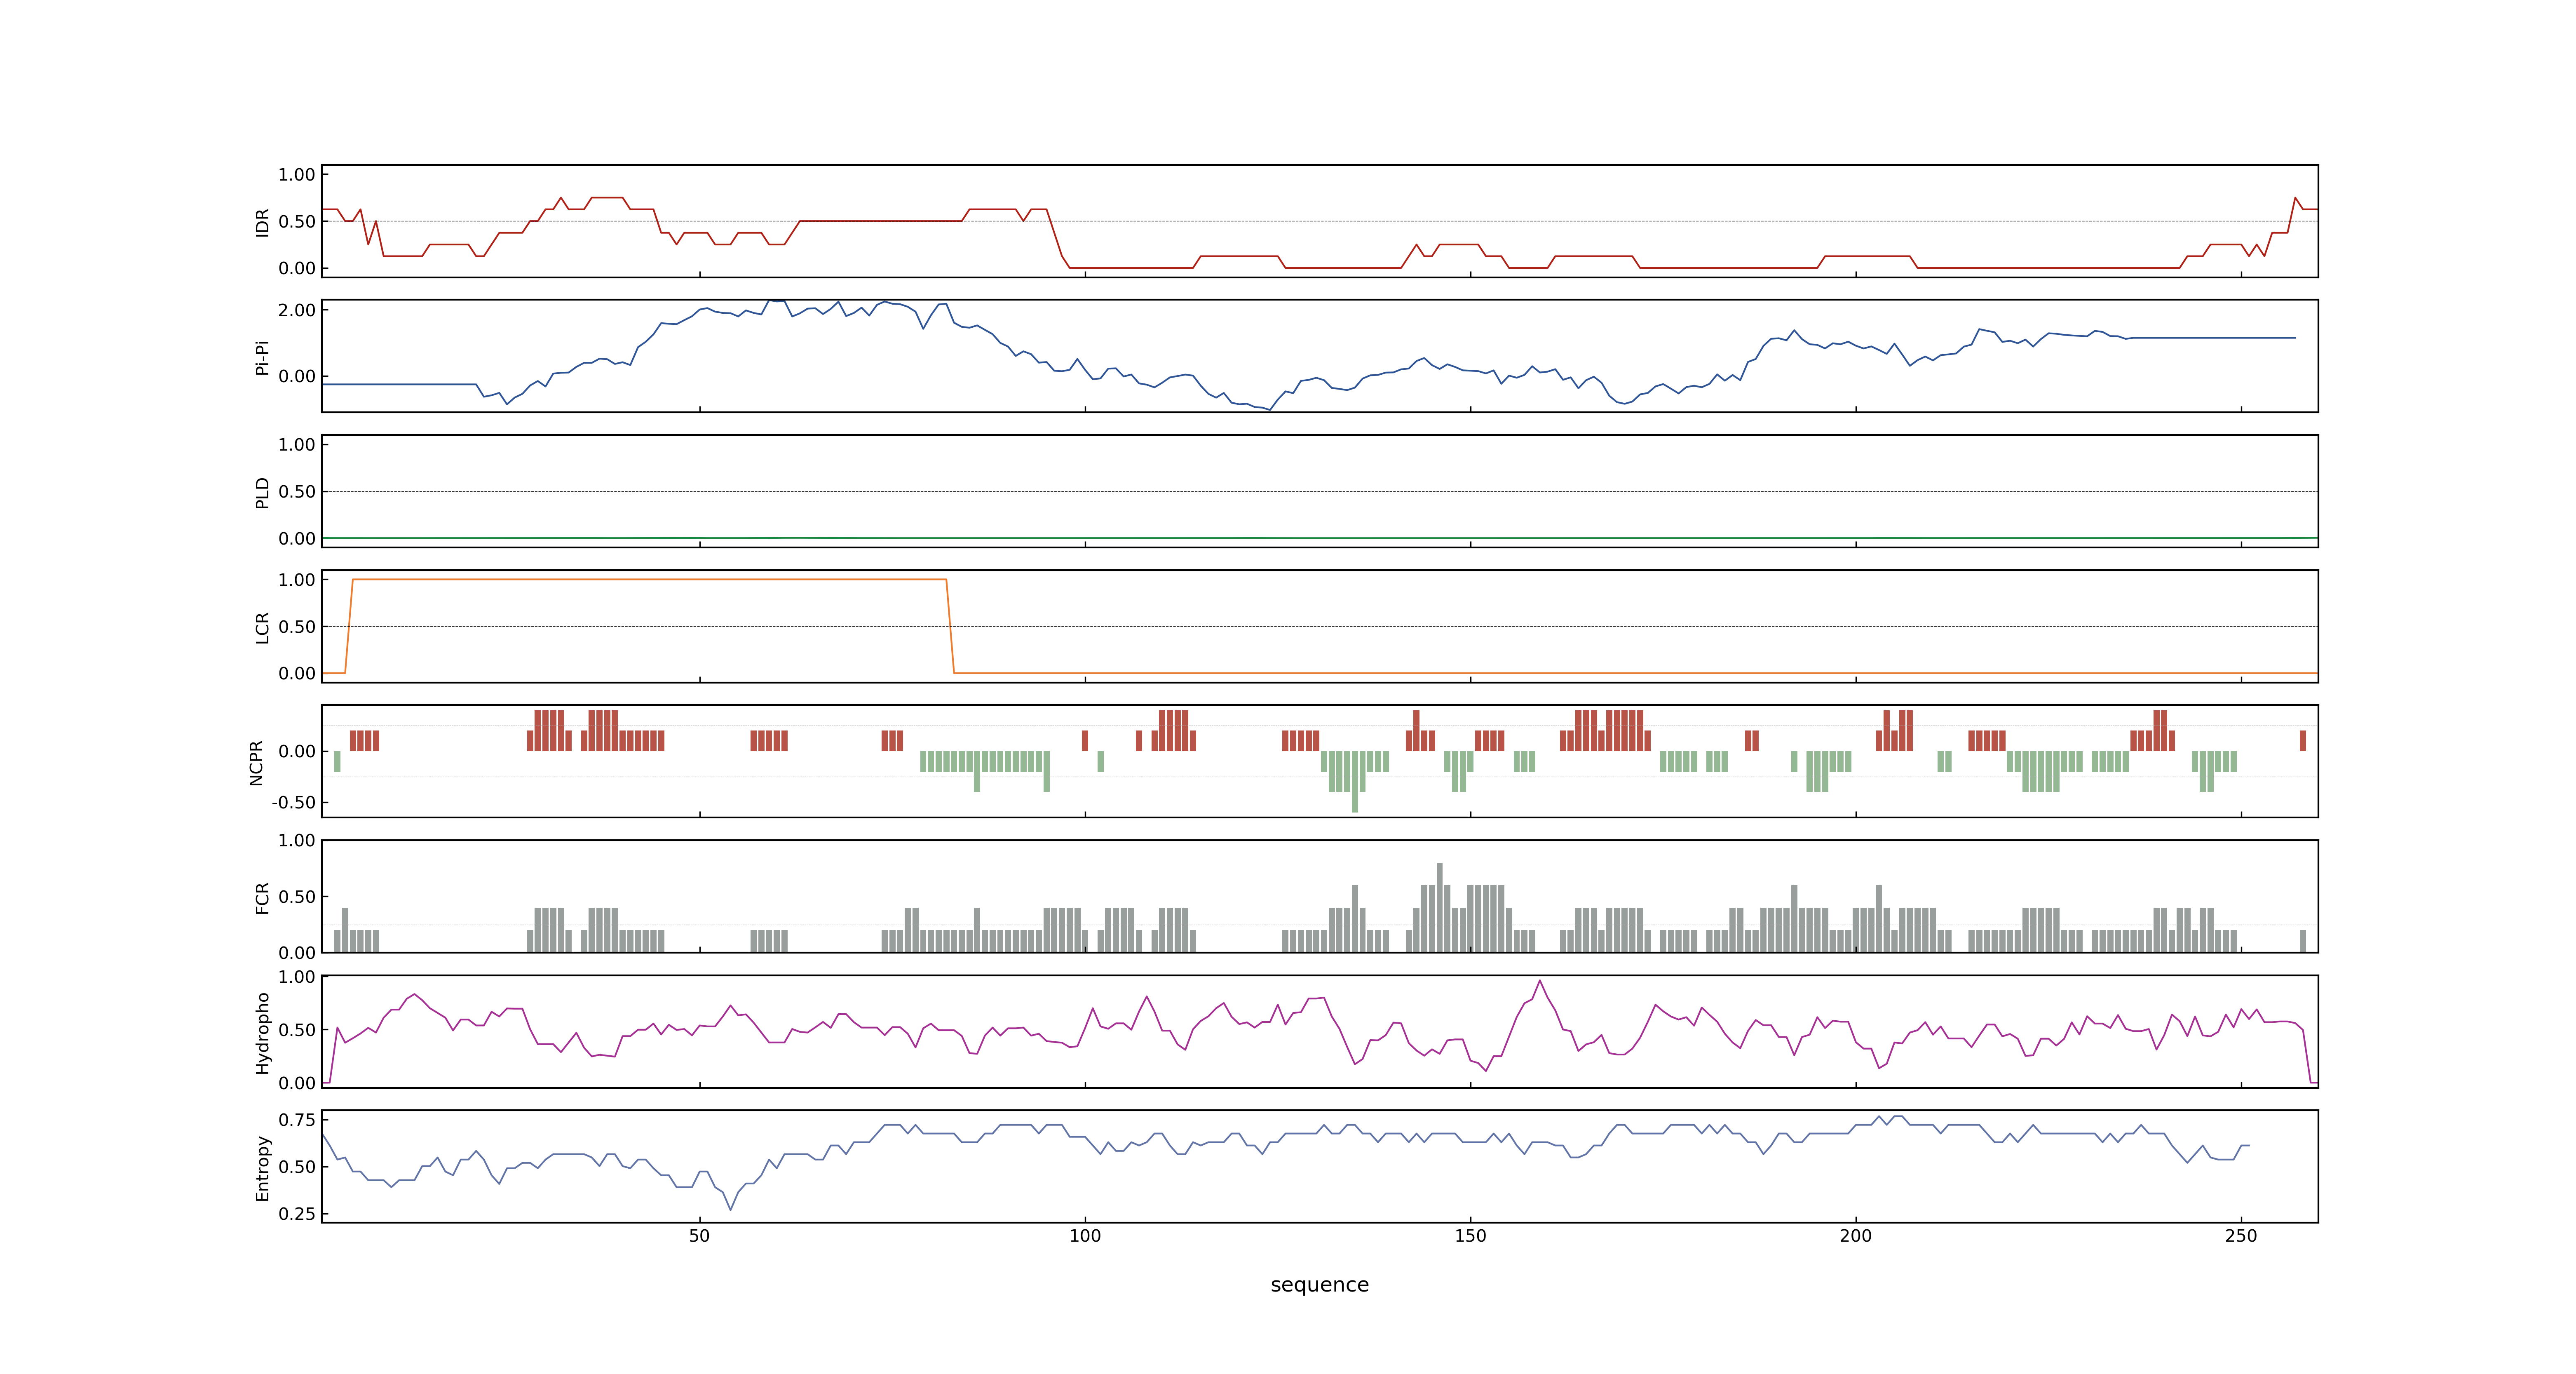Click the "1.00" tick on the FCR axis

point(297,840)
